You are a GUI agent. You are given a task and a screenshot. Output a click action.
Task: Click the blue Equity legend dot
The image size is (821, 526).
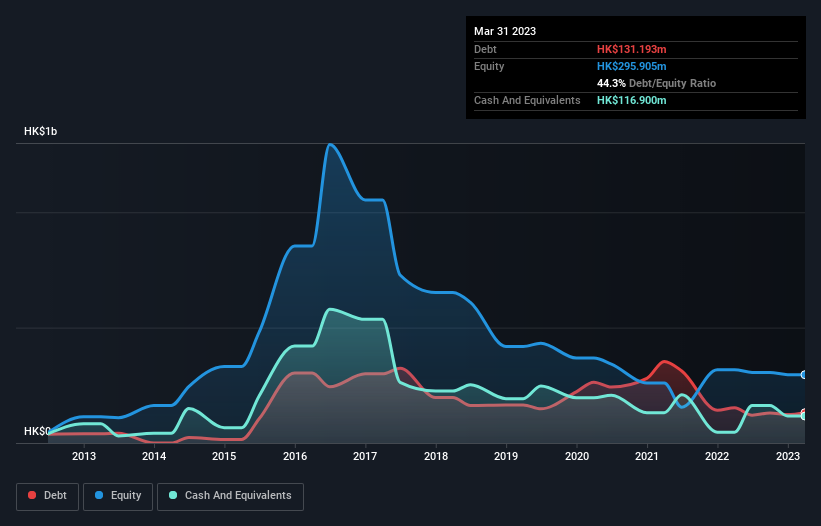(98, 495)
